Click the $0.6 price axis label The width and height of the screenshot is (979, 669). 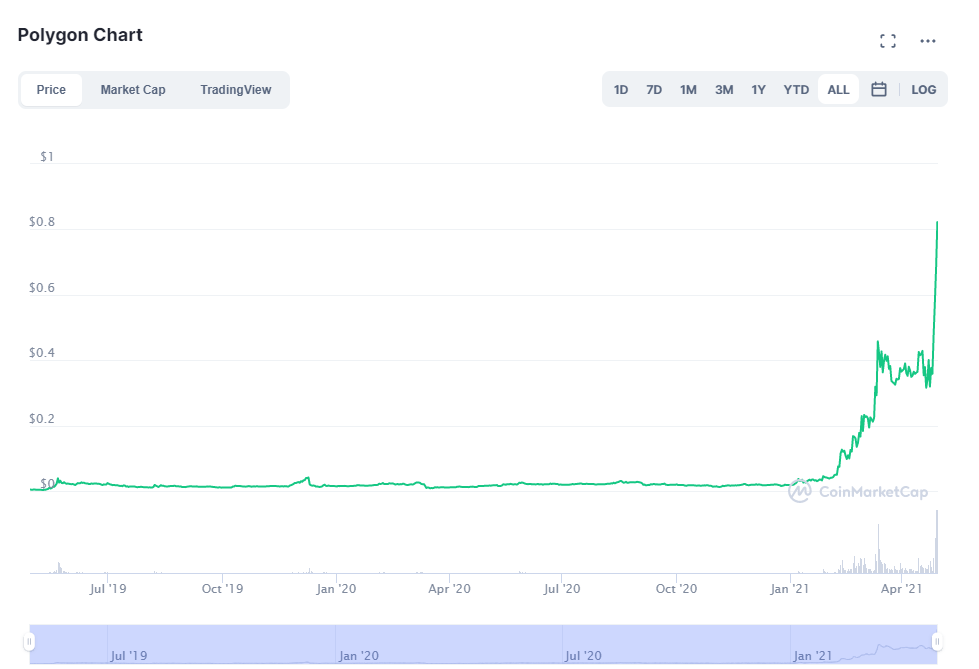pyautogui.click(x=42, y=287)
